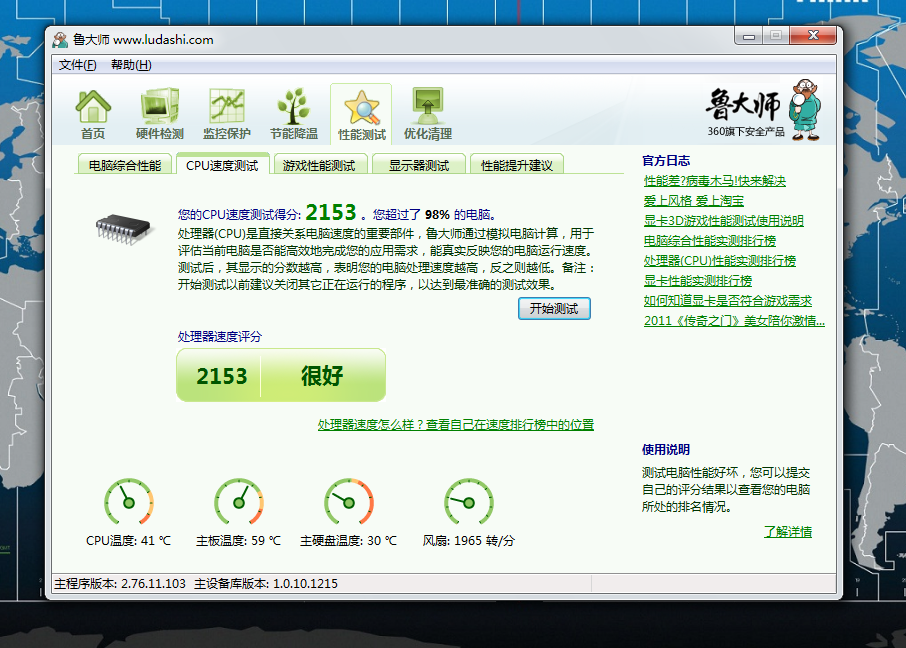Image resolution: width=906 pixels, height=648 pixels.
Task: Click the 主硬盘温度: 30 ℃ reading
Action: point(348,541)
